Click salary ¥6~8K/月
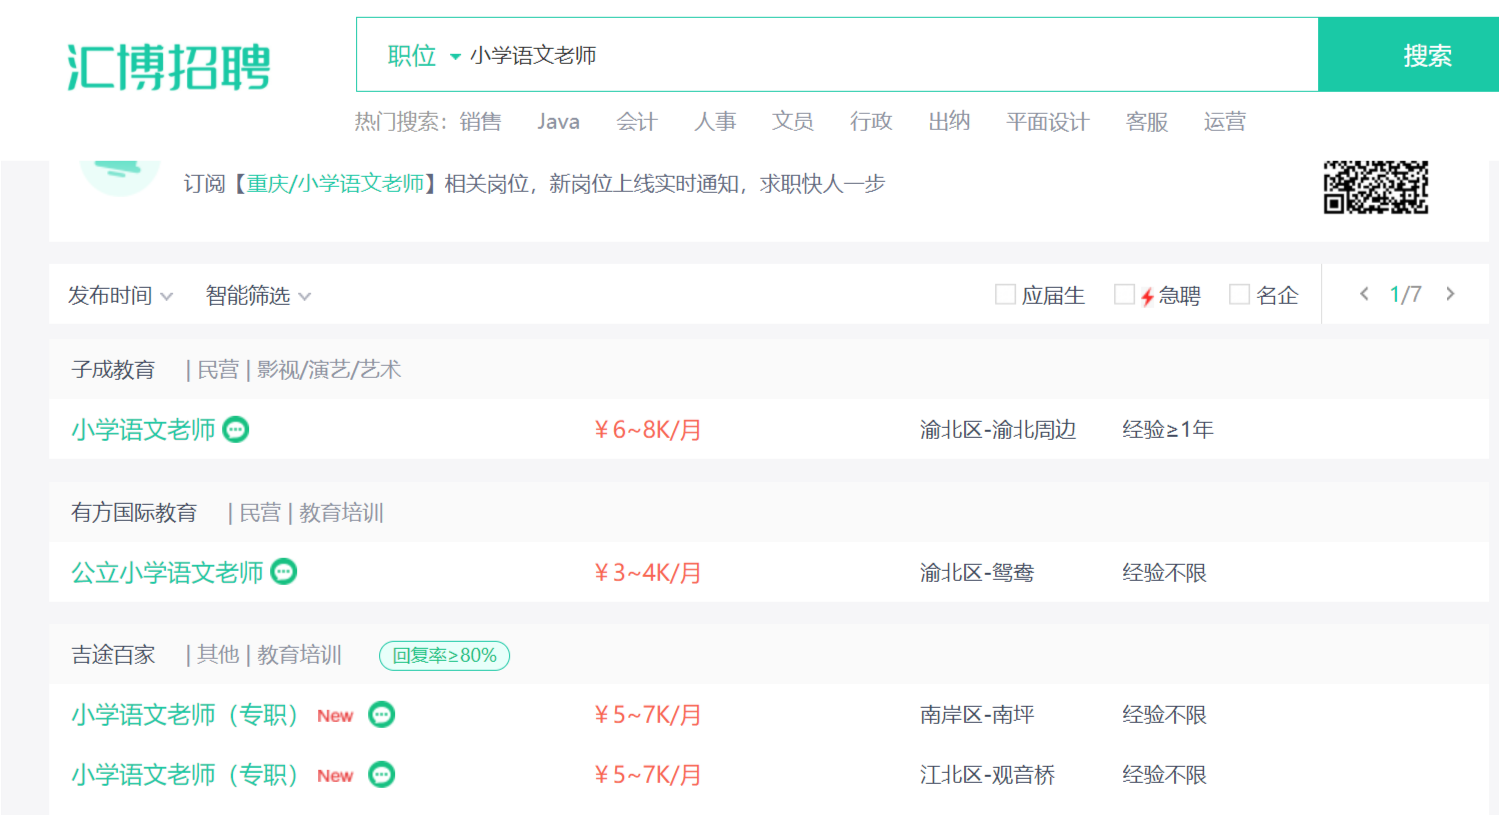 click(x=648, y=430)
